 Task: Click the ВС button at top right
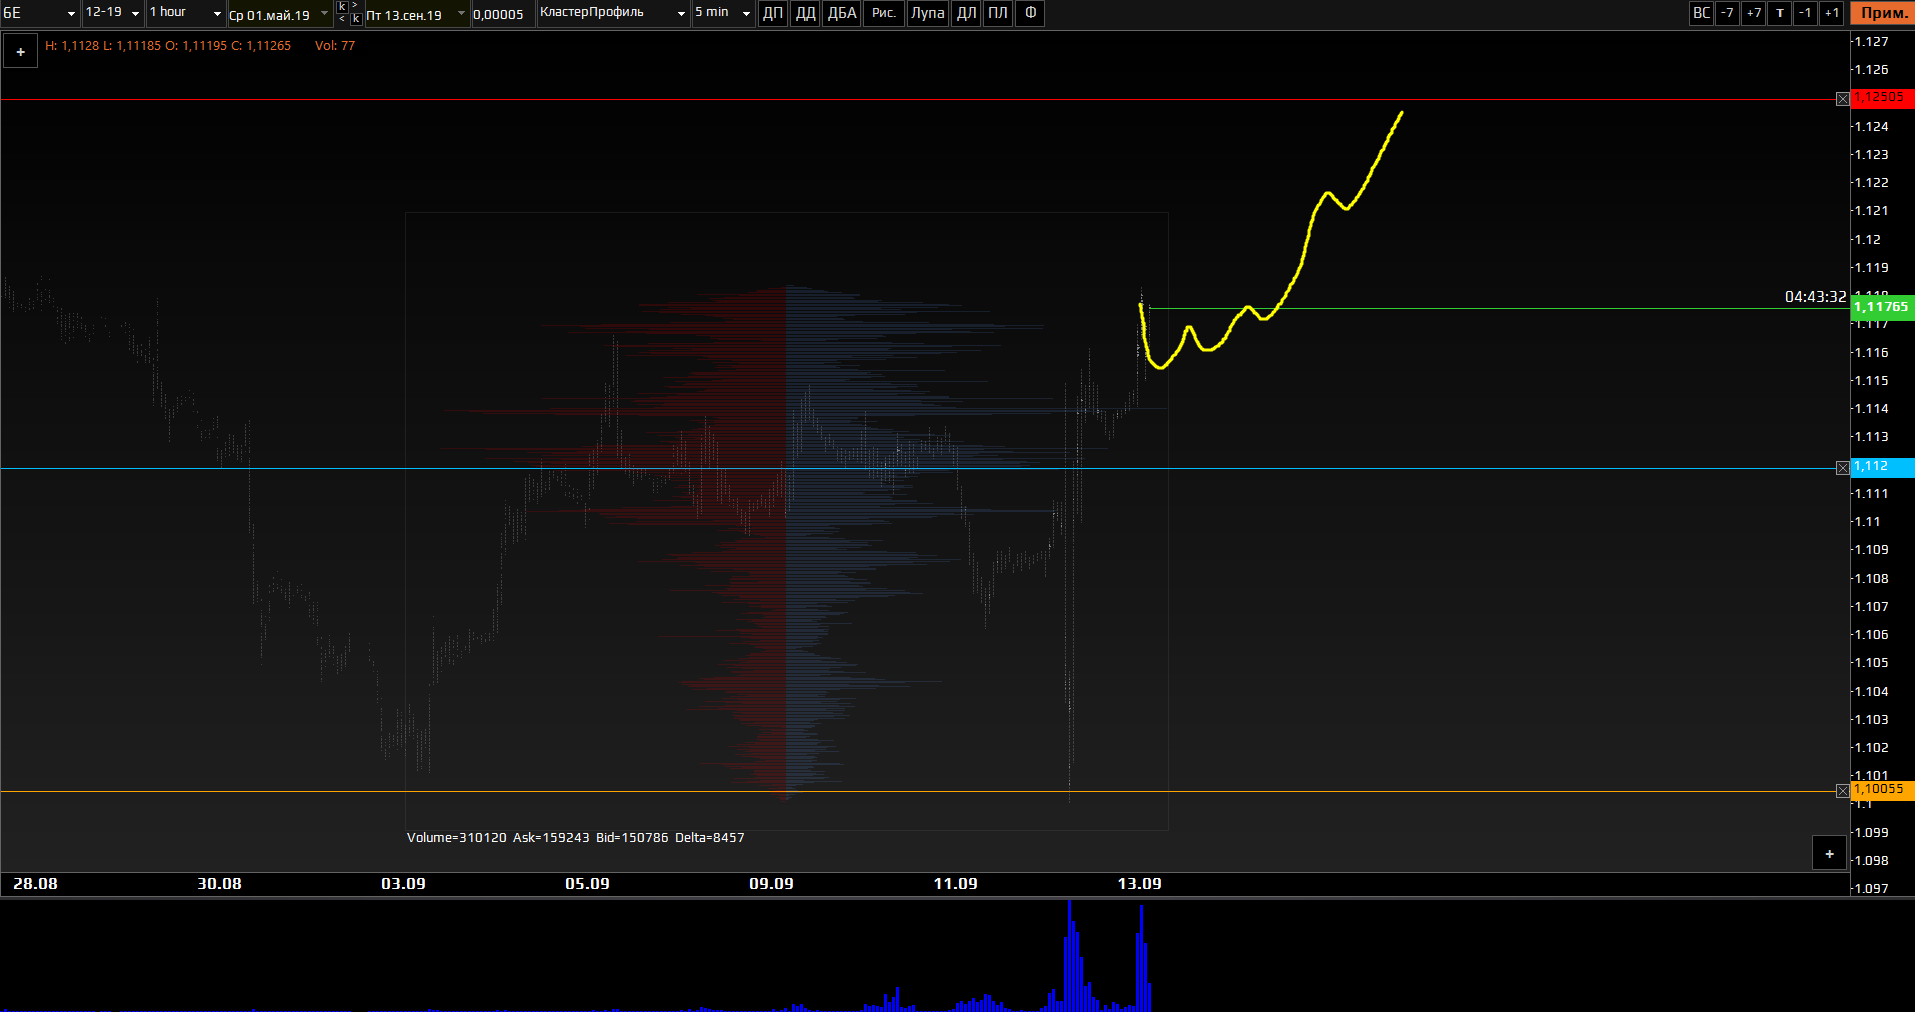tap(1701, 13)
